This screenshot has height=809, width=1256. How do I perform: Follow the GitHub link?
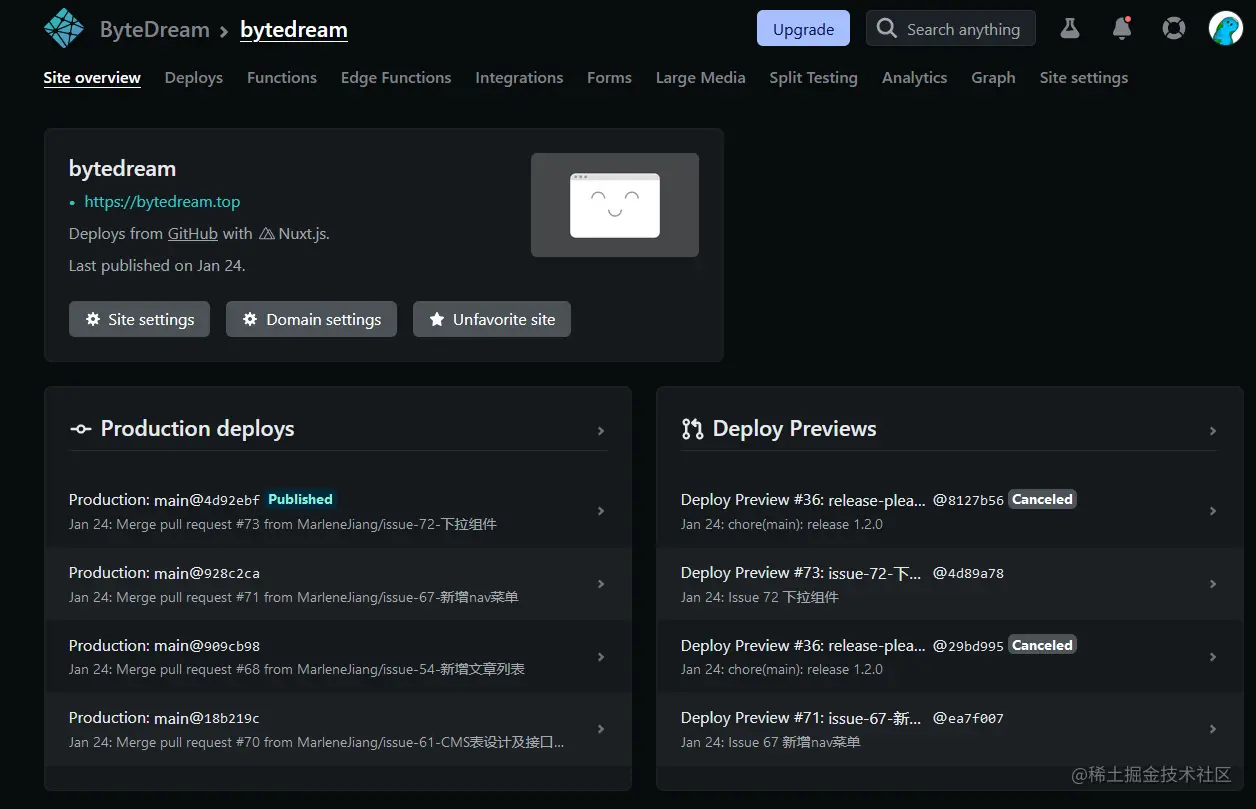192,233
